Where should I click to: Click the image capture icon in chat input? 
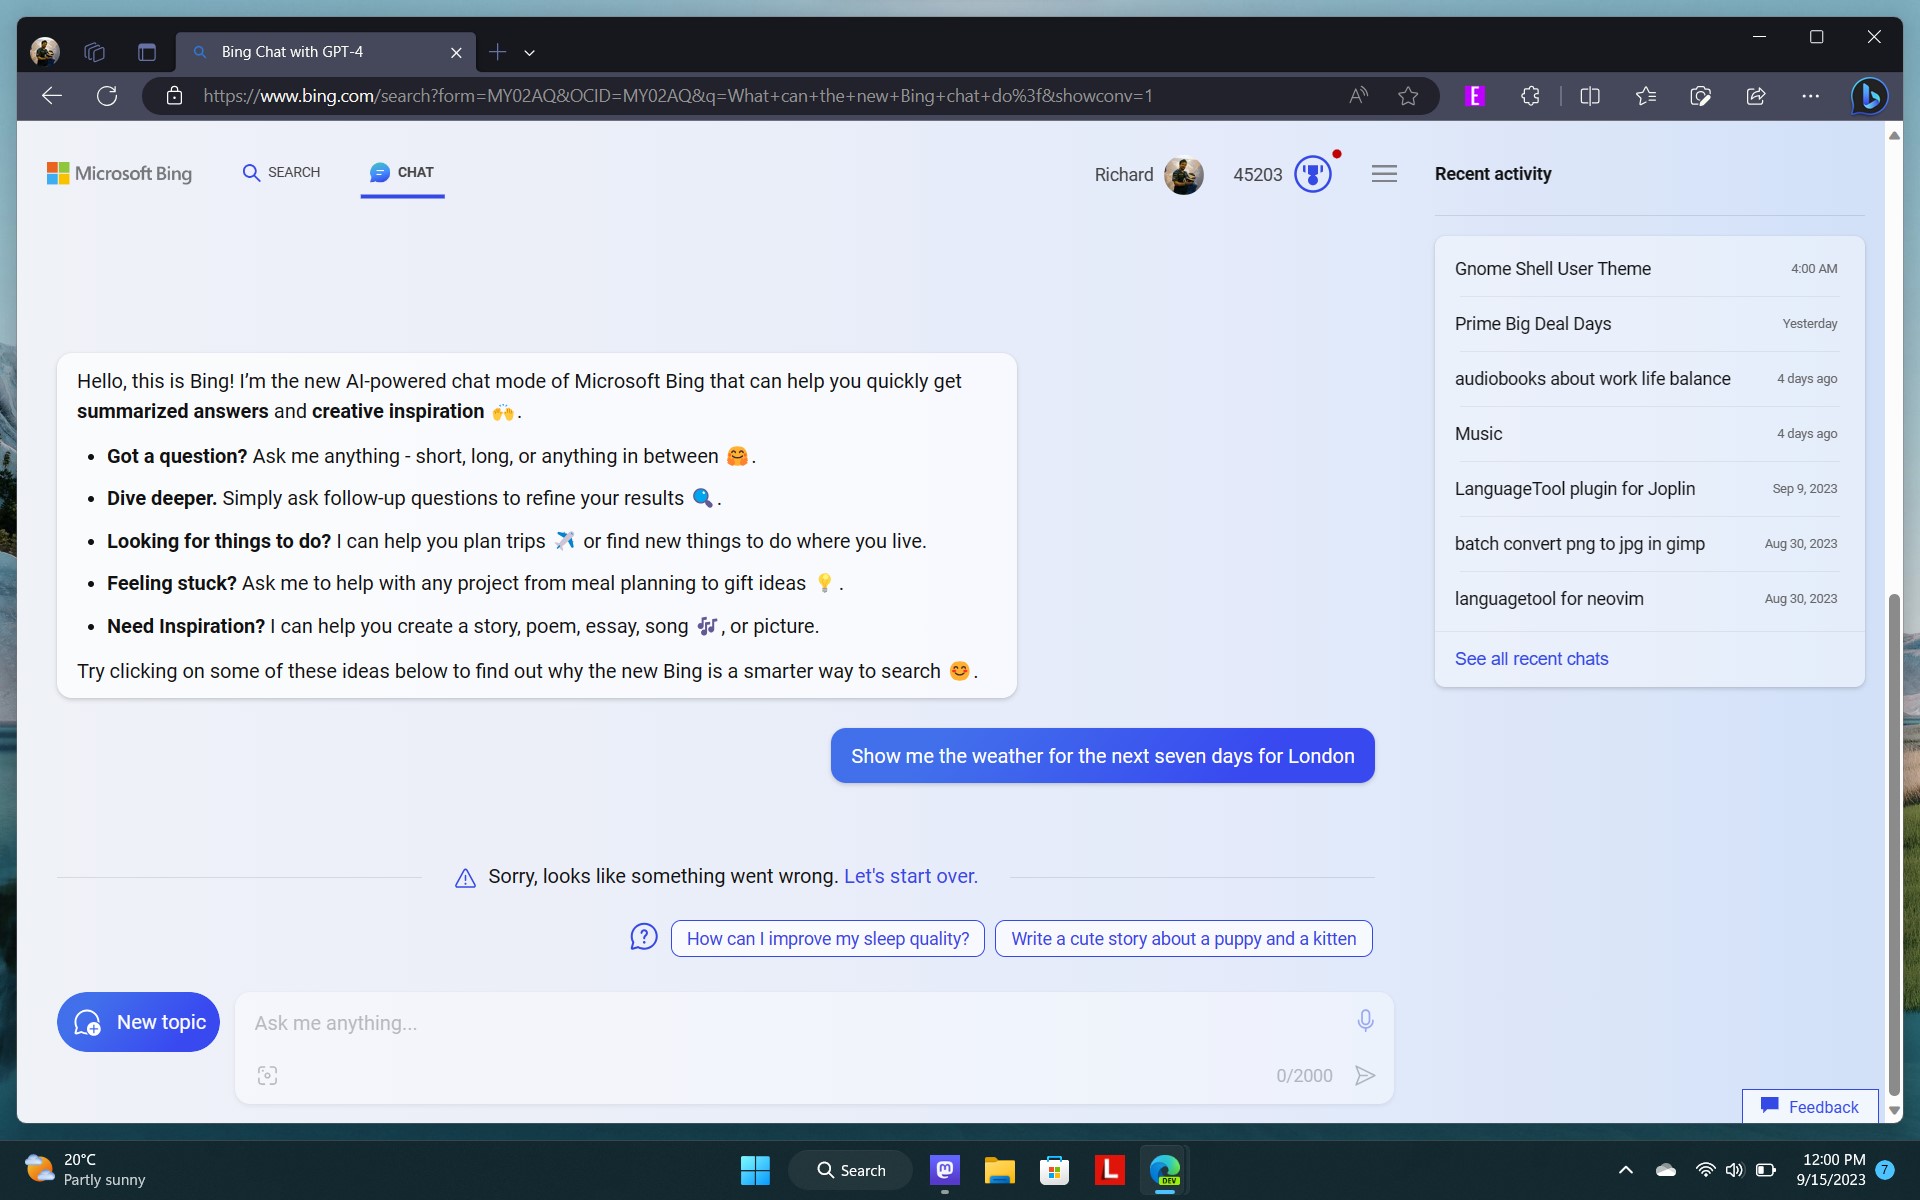click(x=267, y=1076)
